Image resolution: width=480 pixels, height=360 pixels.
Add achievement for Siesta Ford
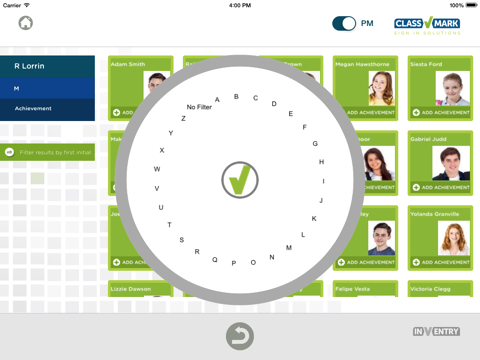click(441, 112)
